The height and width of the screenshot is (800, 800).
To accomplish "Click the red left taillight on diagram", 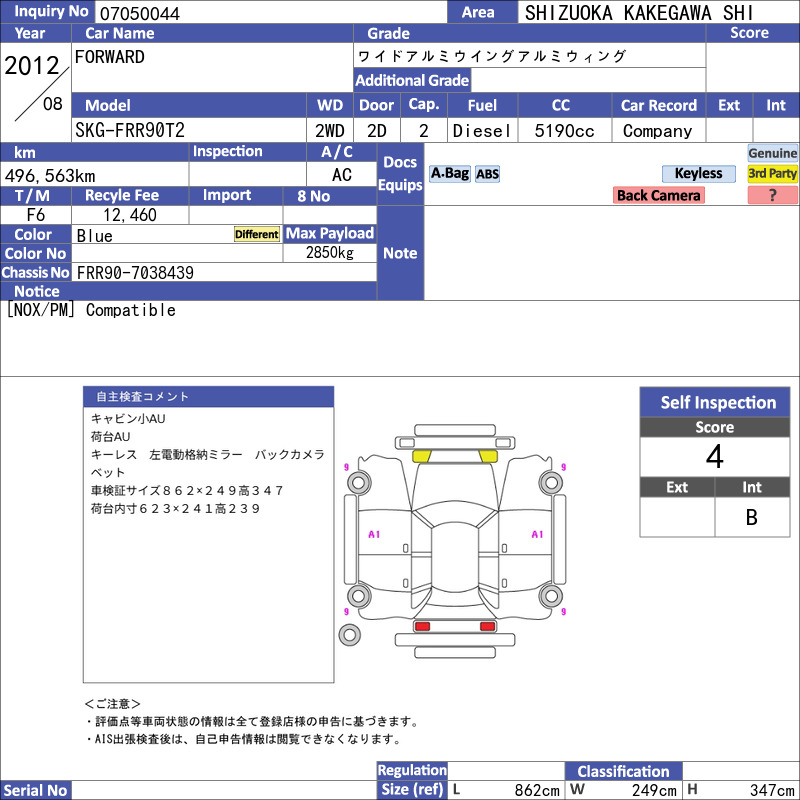I will [422, 626].
